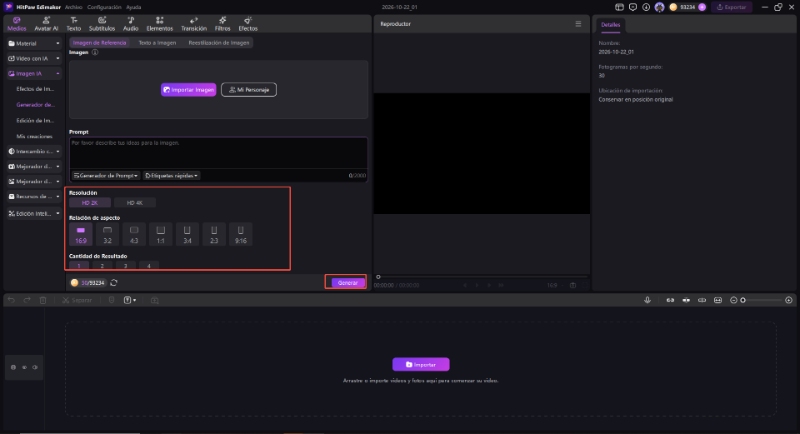Screen dimensions: 800x434
Task: Click the Generar button
Action: point(347,283)
